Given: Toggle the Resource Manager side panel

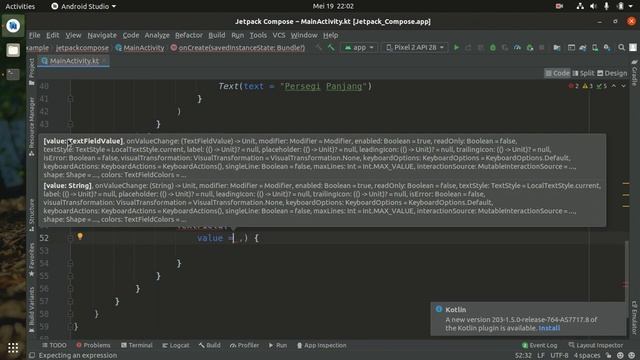Looking at the screenshot, I should (32, 127).
